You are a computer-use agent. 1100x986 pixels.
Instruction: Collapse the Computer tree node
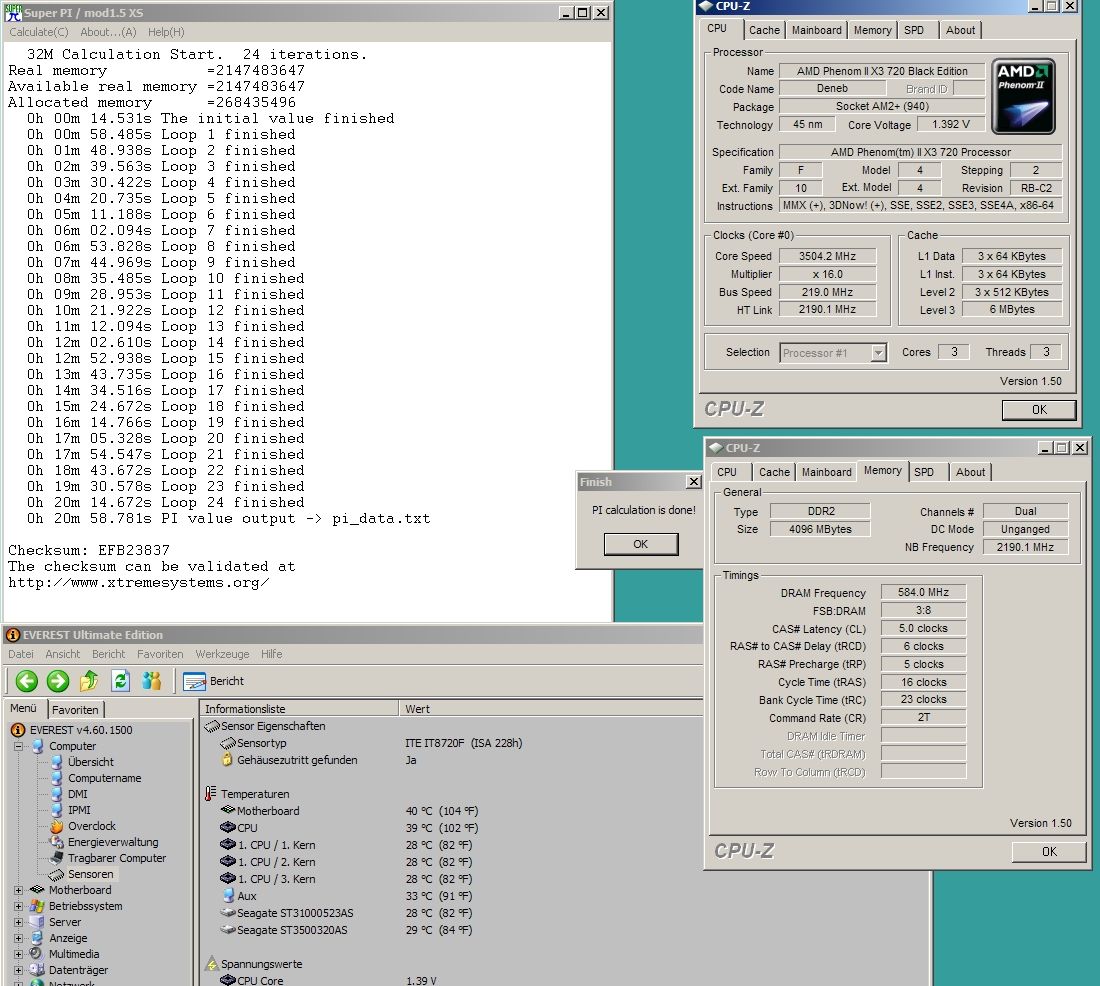click(19, 746)
